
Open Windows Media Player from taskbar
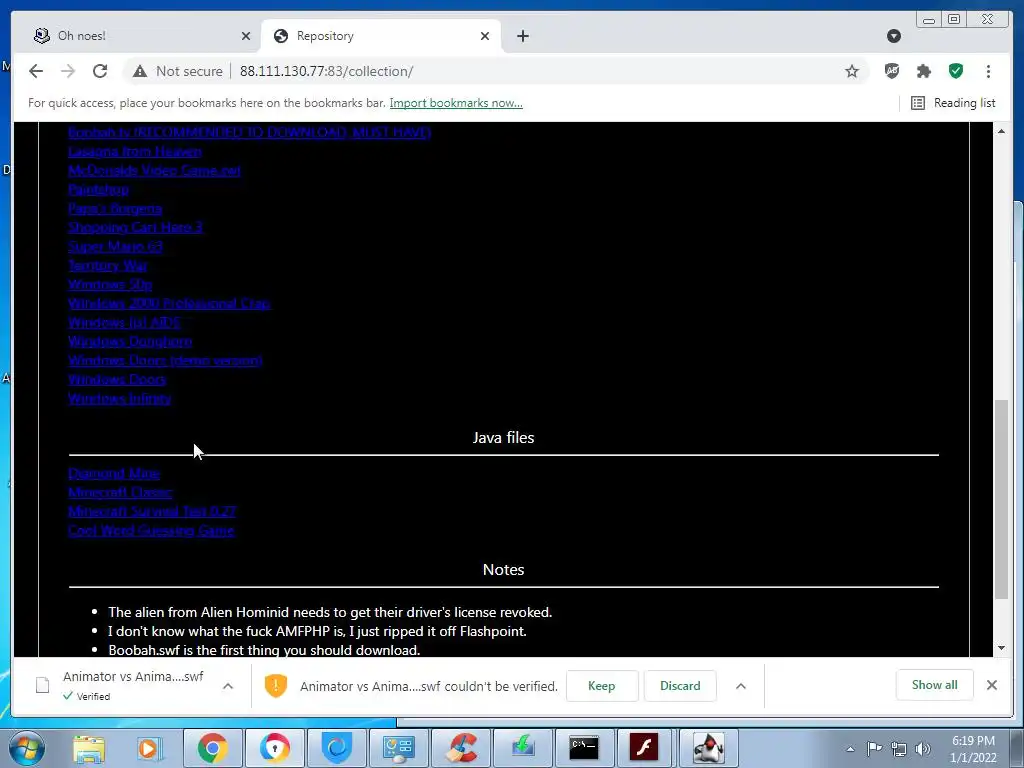pos(149,748)
